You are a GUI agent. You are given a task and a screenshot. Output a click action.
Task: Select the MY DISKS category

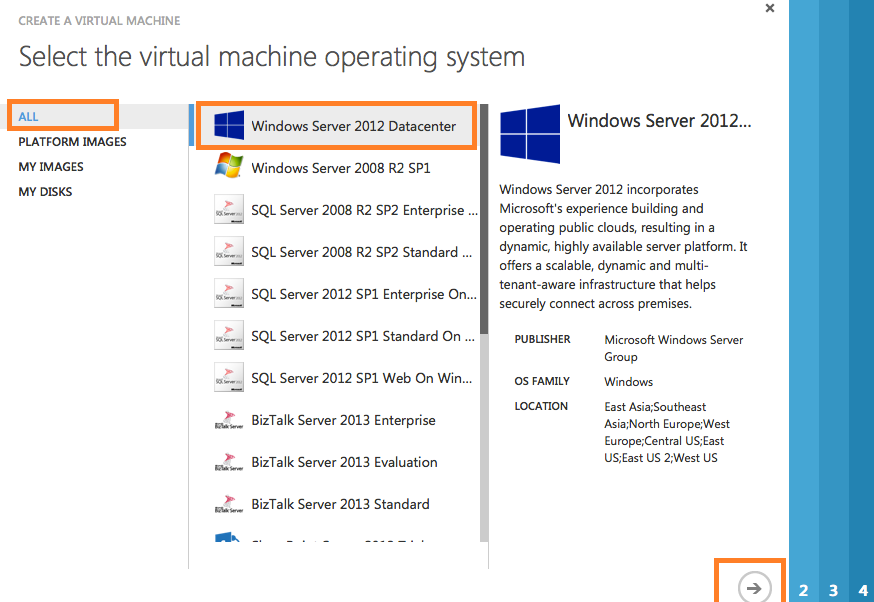[x=45, y=192]
